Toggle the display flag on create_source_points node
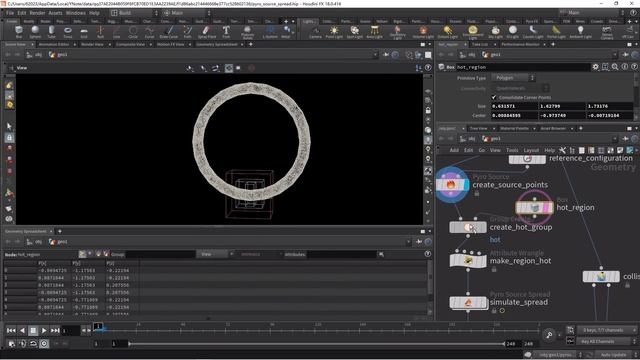The height and width of the screenshot is (360, 640). 466,185
